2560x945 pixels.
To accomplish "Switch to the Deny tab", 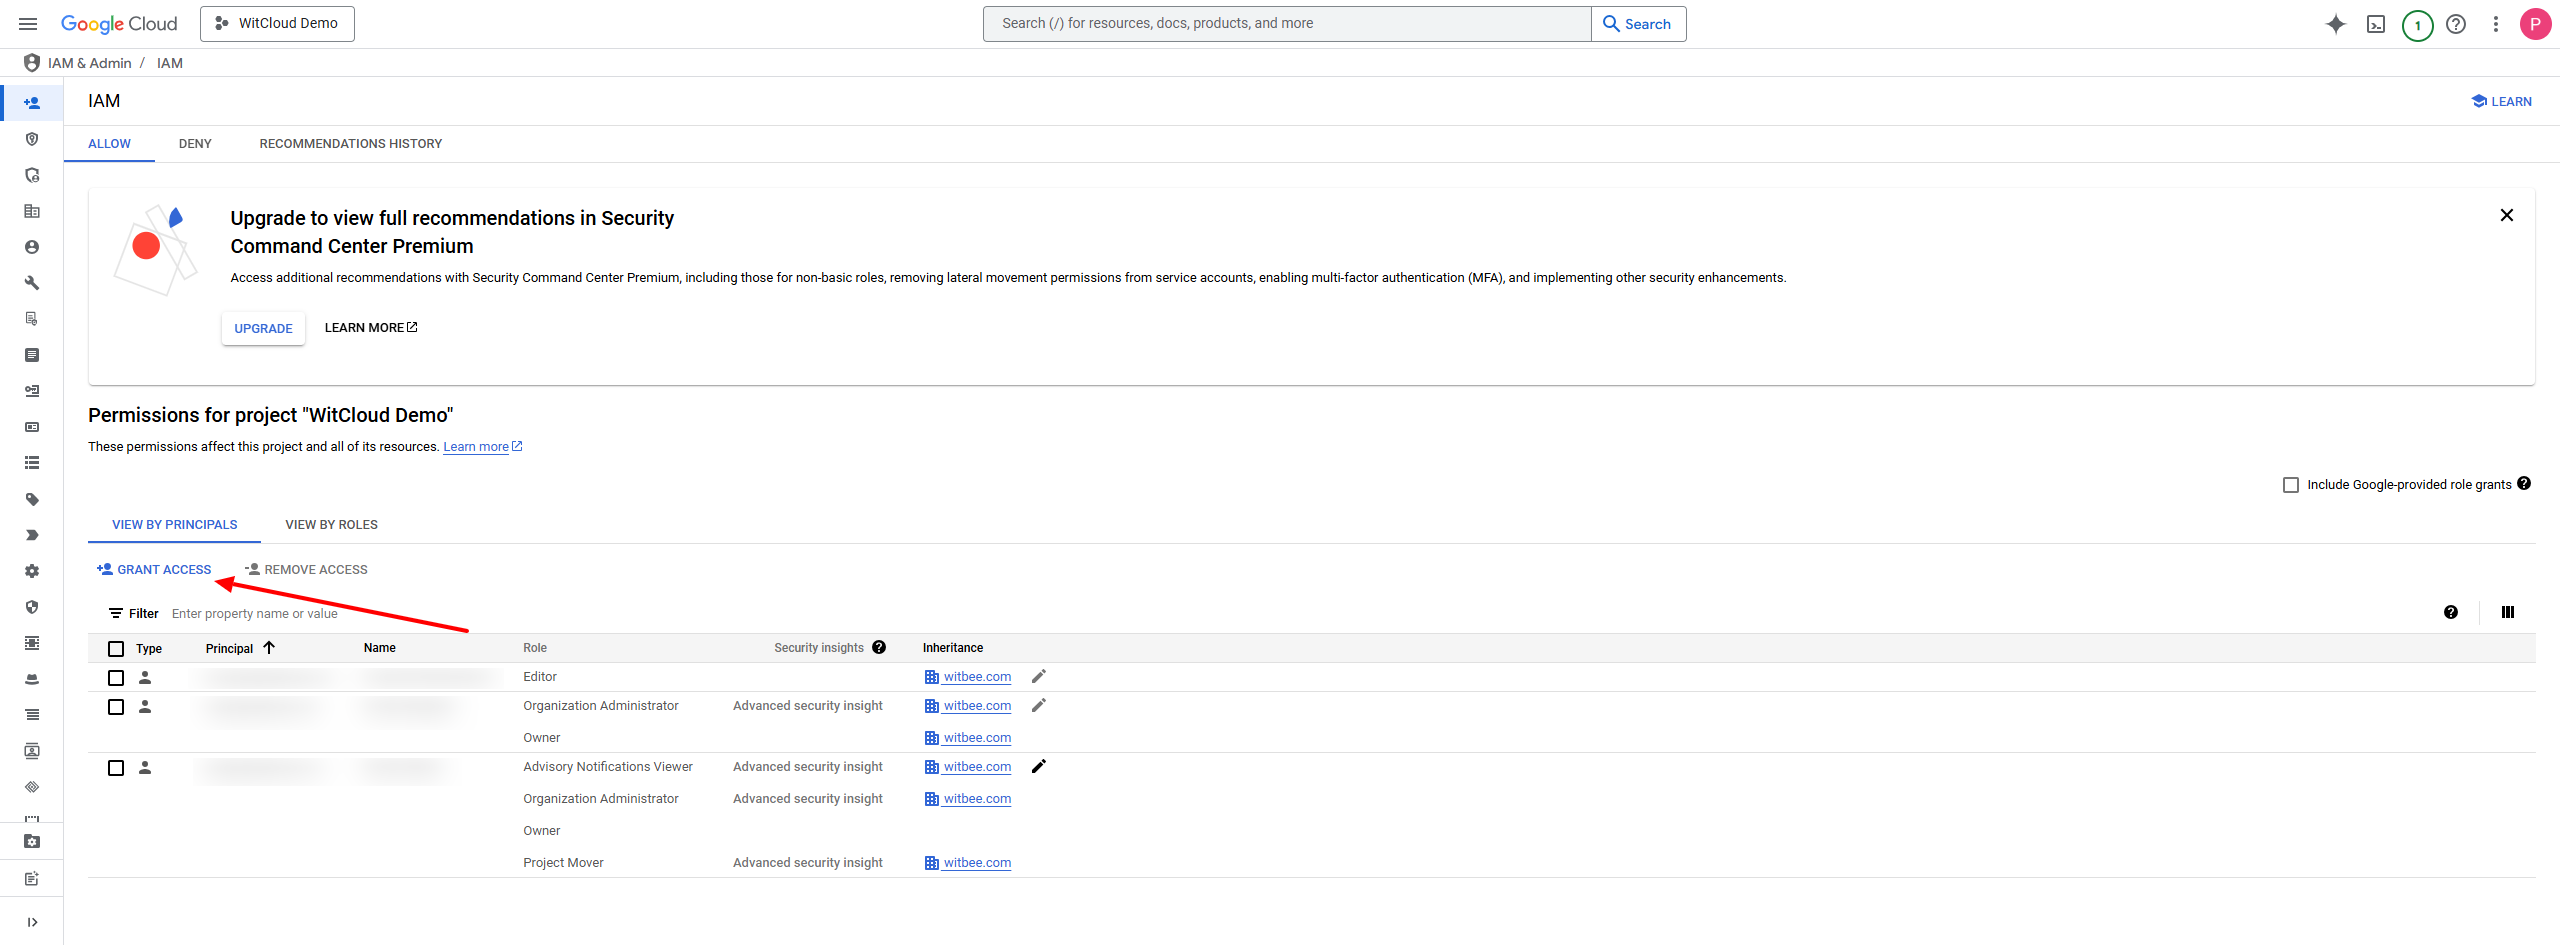I will (195, 144).
